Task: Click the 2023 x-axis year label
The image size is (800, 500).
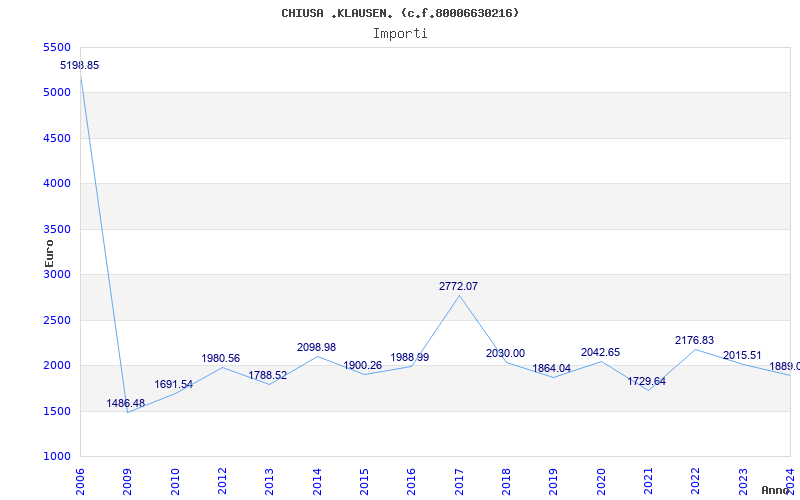Action: pyautogui.click(x=743, y=481)
